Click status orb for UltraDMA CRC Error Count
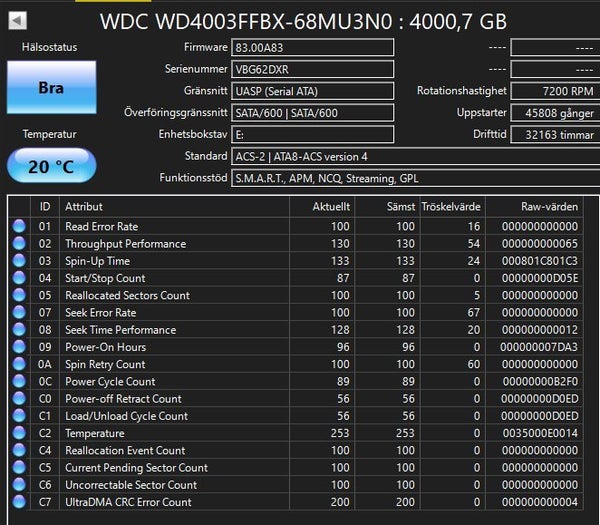600x525 pixels. coord(19,502)
